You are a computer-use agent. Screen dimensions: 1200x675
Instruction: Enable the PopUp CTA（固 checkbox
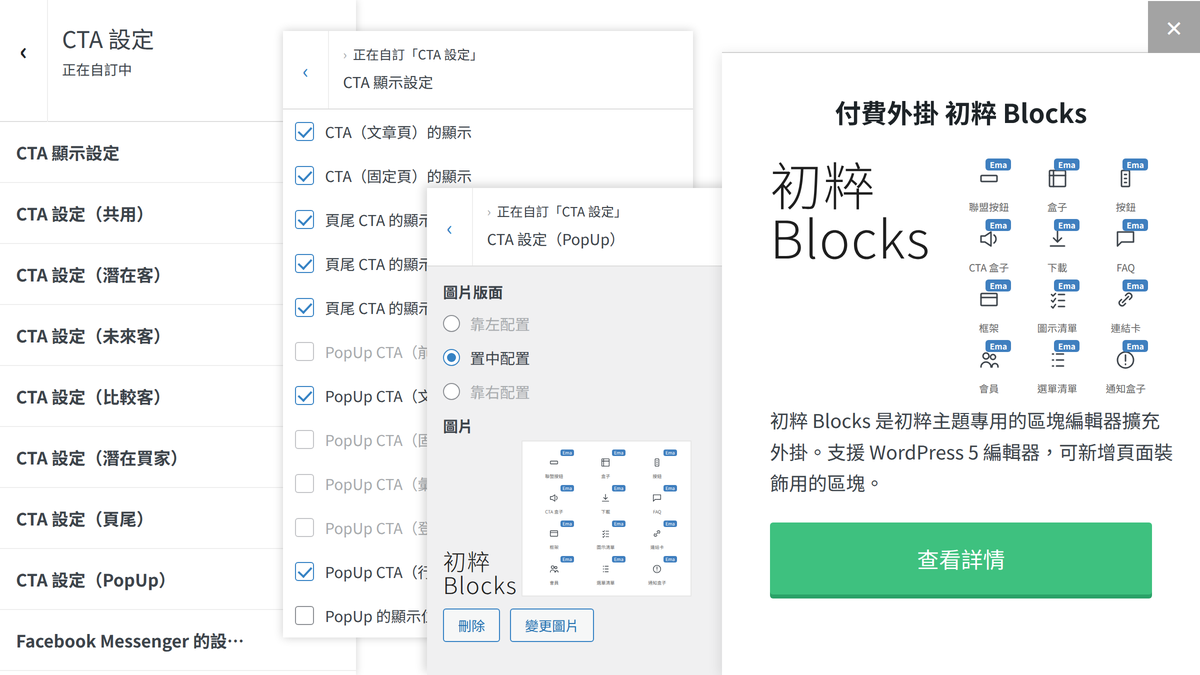(305, 440)
